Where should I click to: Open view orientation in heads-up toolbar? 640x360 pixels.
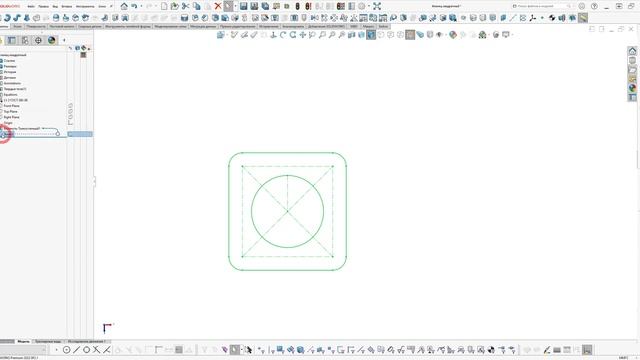click(x=221, y=35)
